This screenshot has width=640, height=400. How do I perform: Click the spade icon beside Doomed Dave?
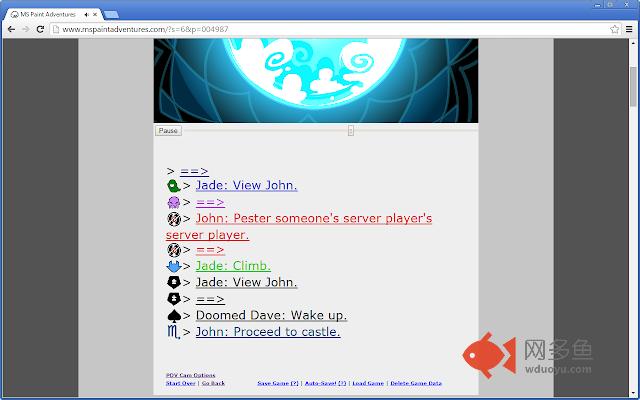[174, 316]
